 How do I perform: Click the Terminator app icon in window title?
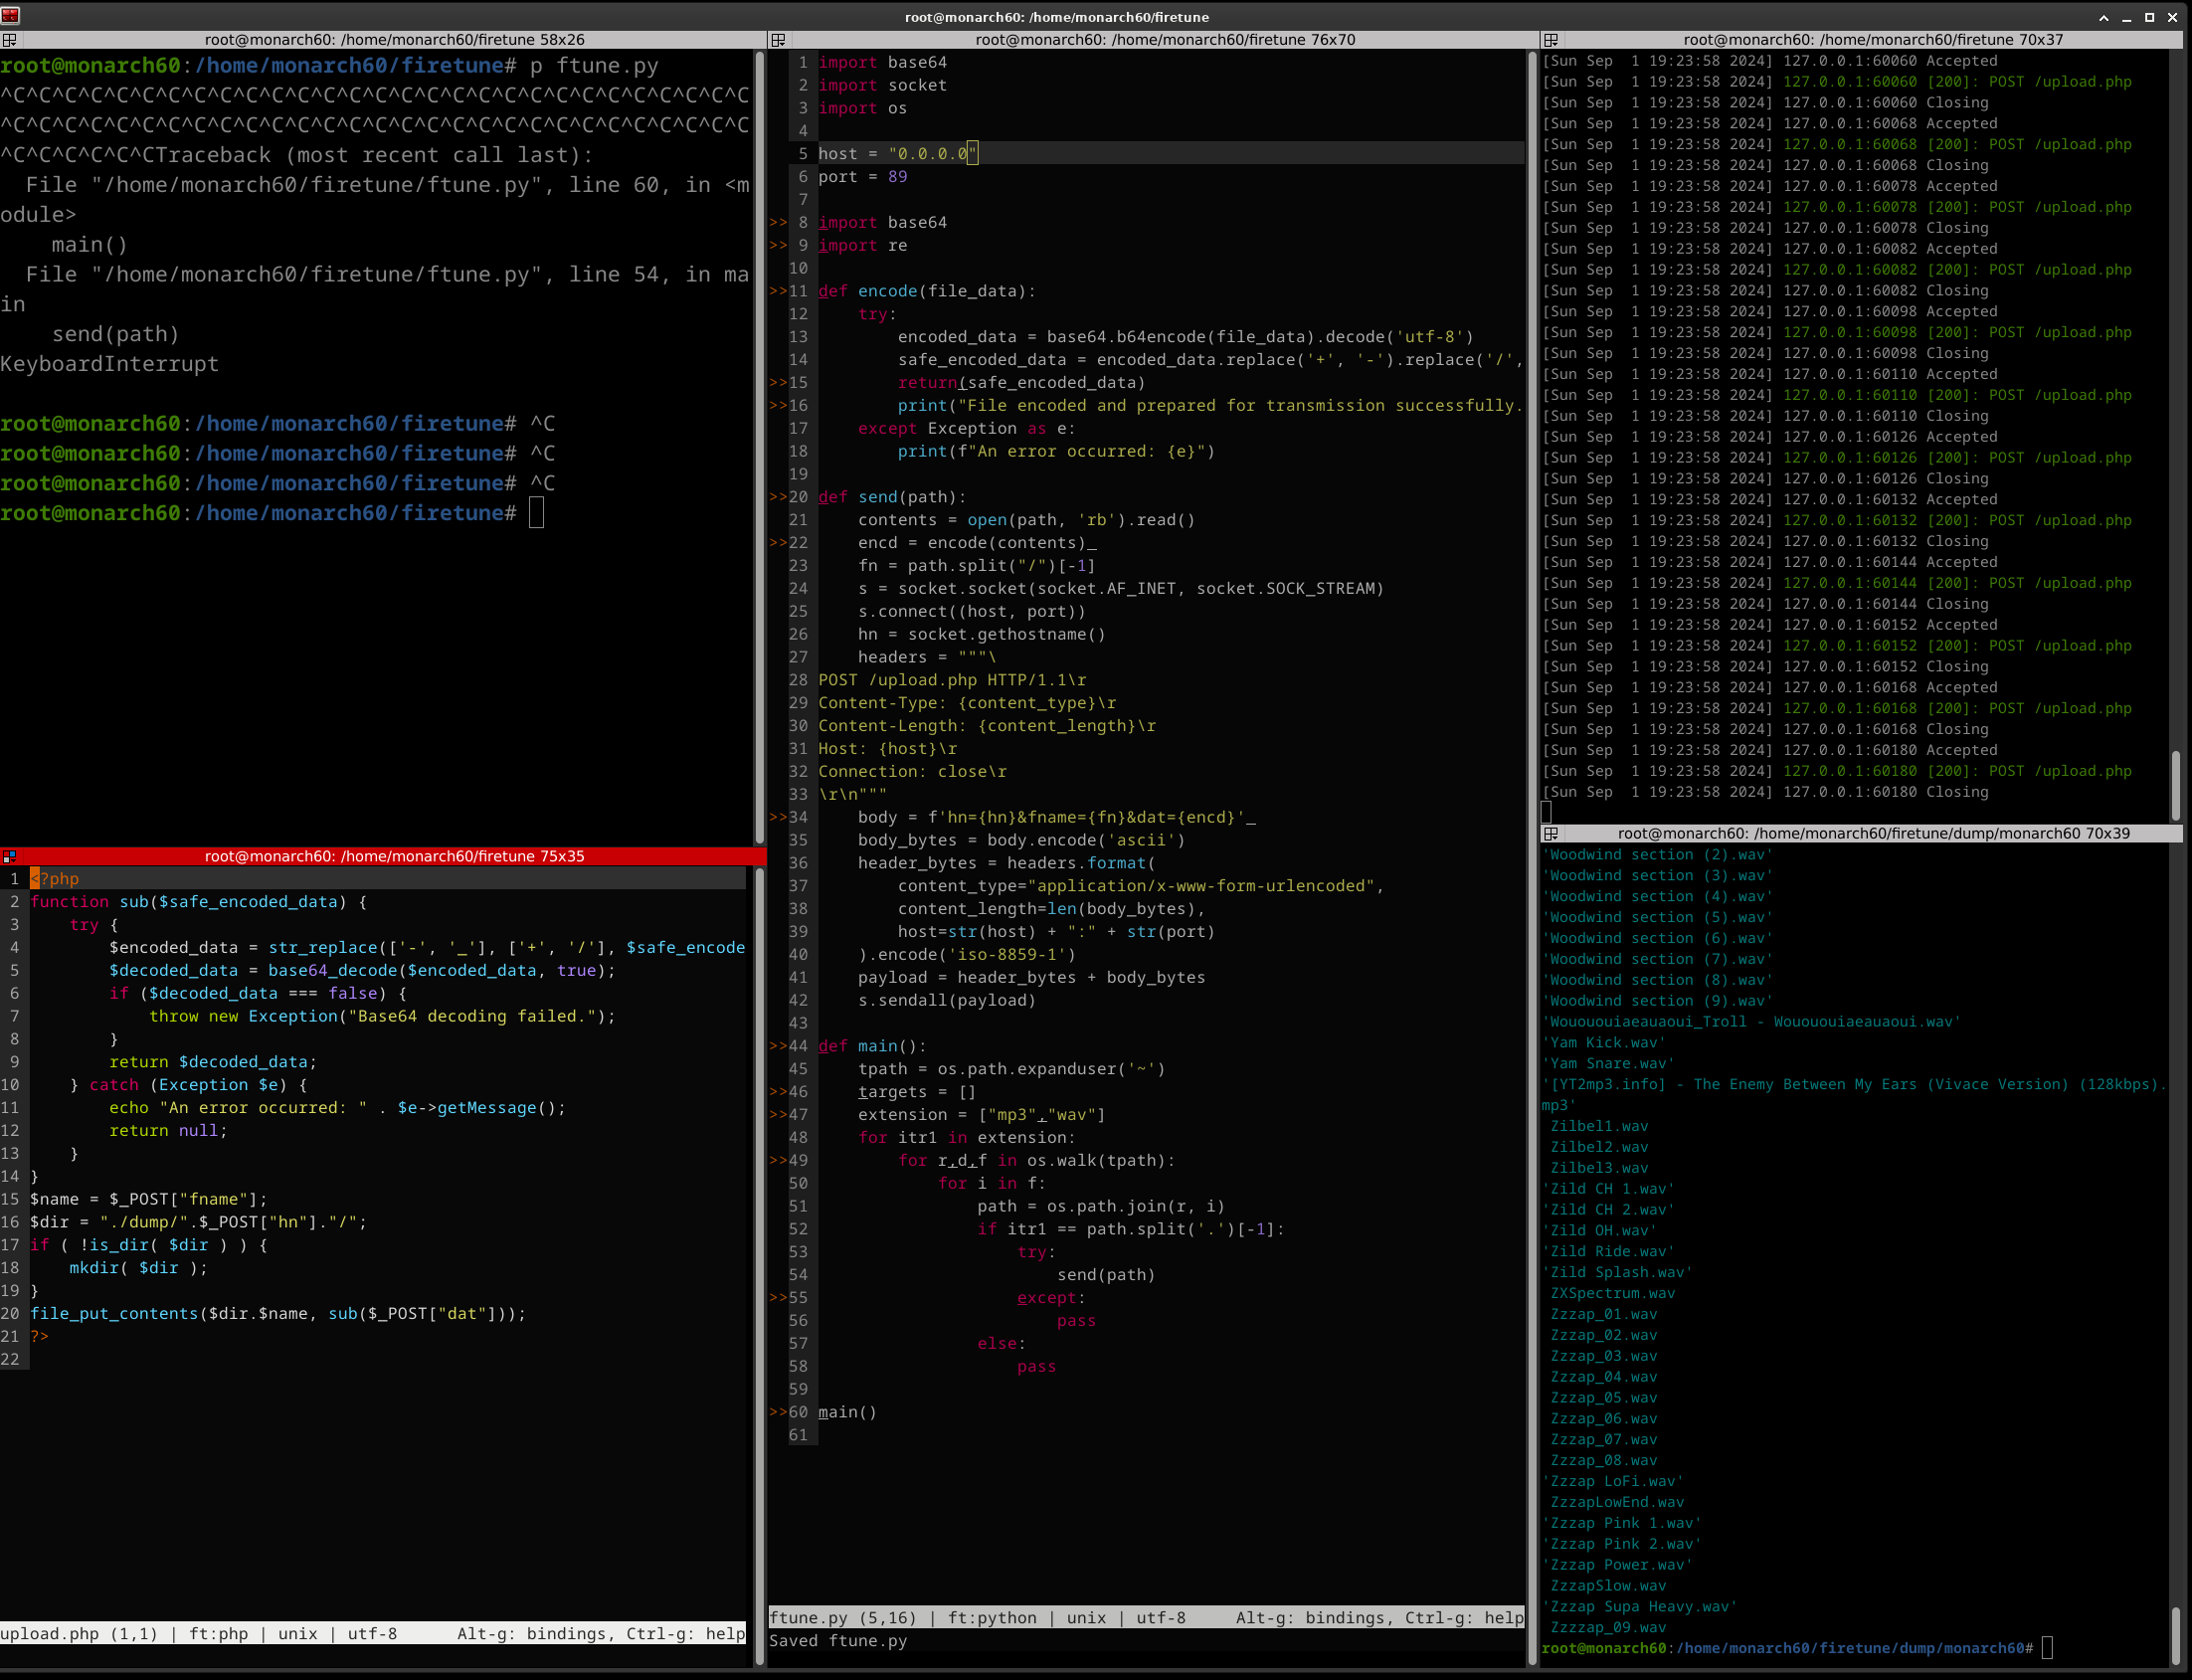click(x=10, y=15)
